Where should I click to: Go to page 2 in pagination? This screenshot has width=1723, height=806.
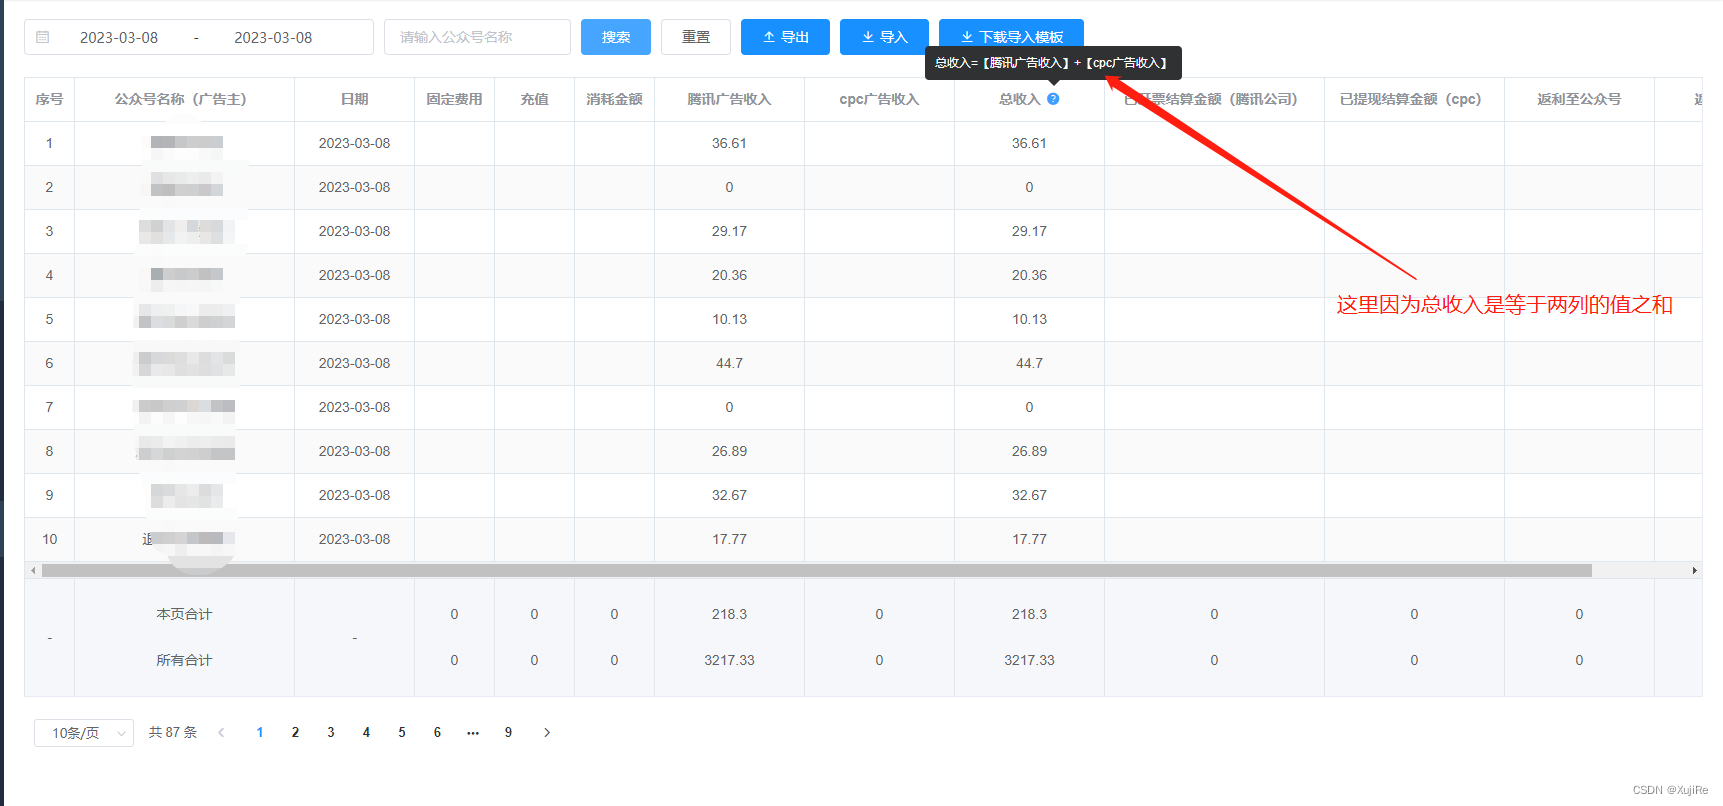[x=295, y=733]
